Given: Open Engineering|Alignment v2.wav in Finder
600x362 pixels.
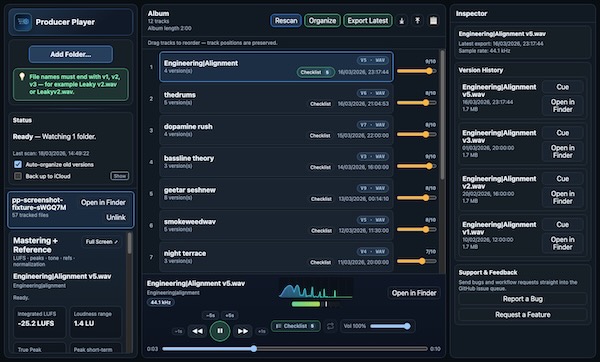Looking at the screenshot, I should tap(562, 197).
